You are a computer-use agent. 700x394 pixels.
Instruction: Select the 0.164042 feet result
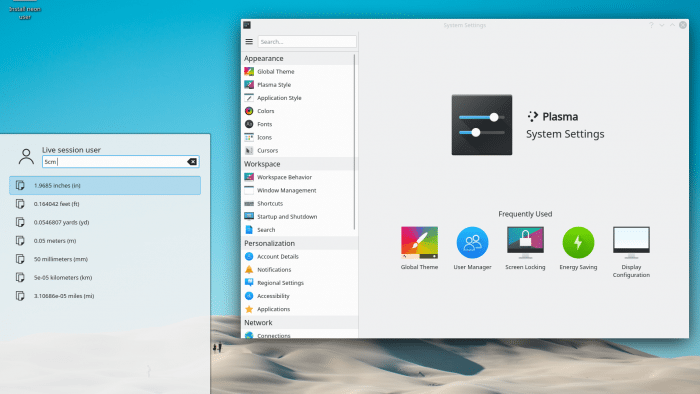[105, 204]
